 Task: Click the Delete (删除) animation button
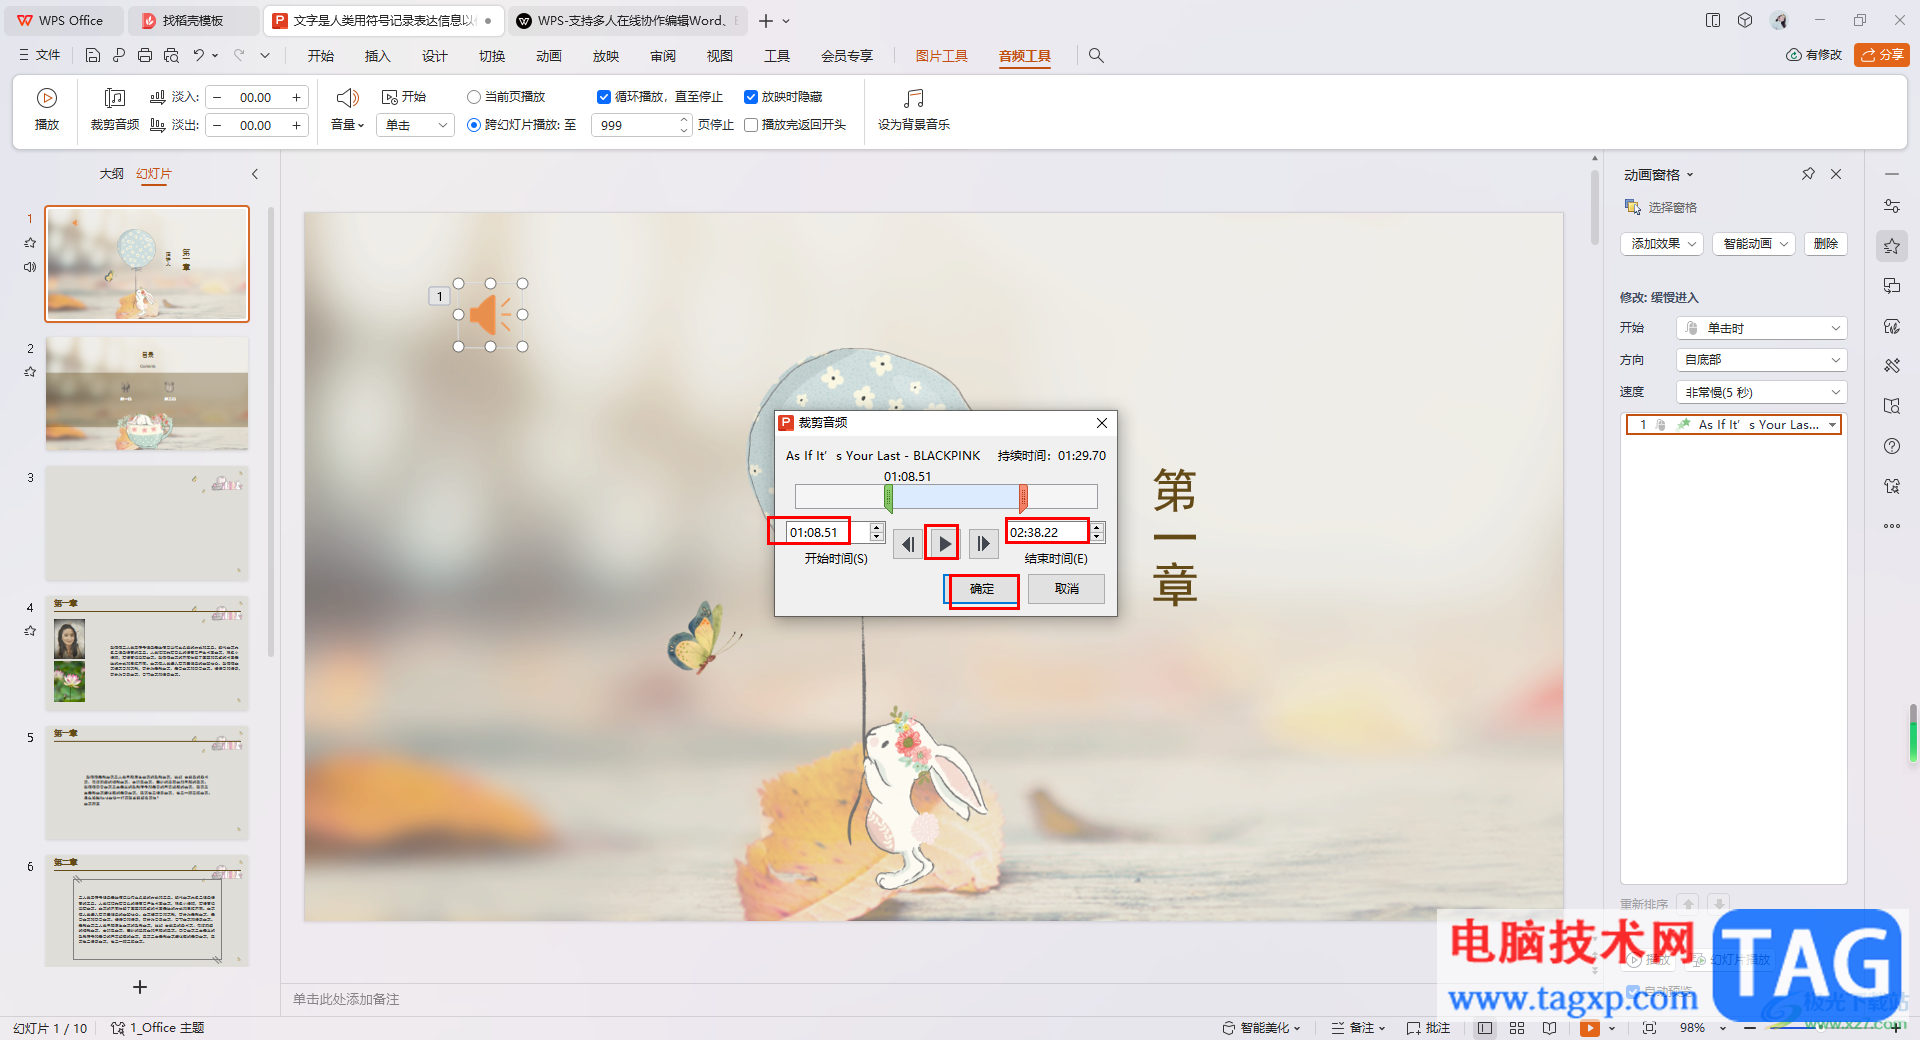(x=1826, y=244)
